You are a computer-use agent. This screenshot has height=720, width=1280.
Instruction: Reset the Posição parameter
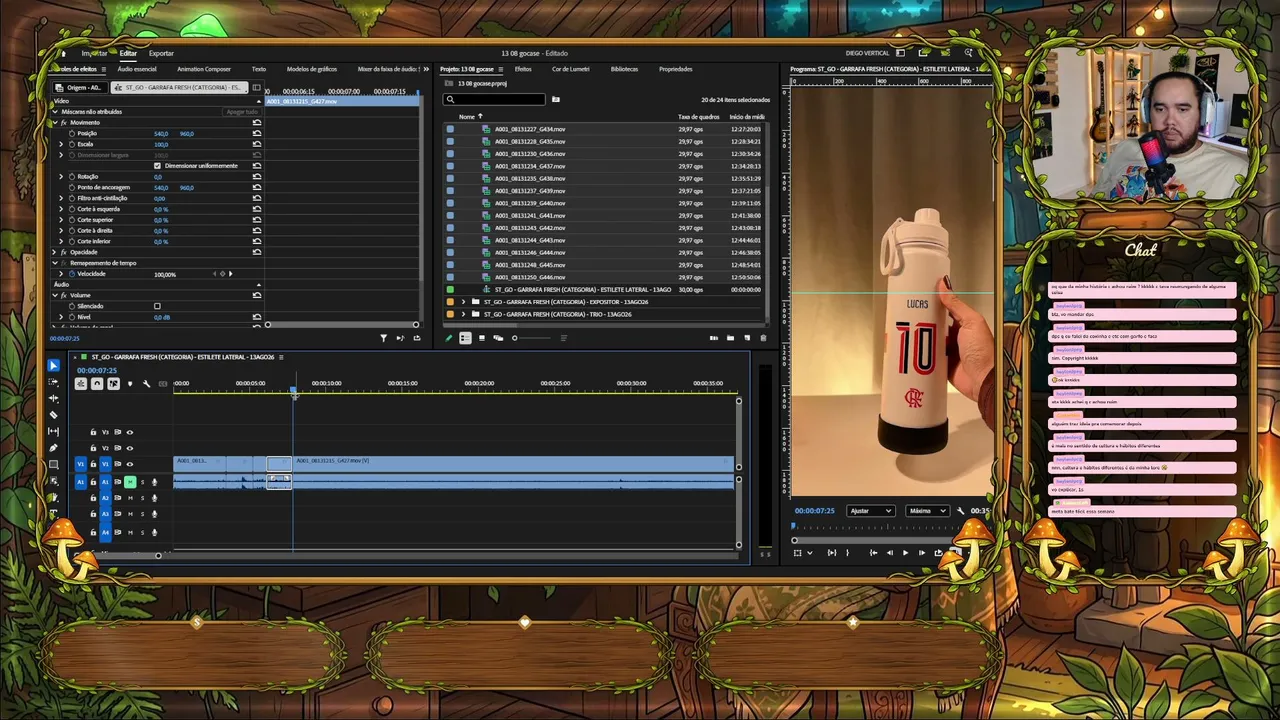click(257, 133)
